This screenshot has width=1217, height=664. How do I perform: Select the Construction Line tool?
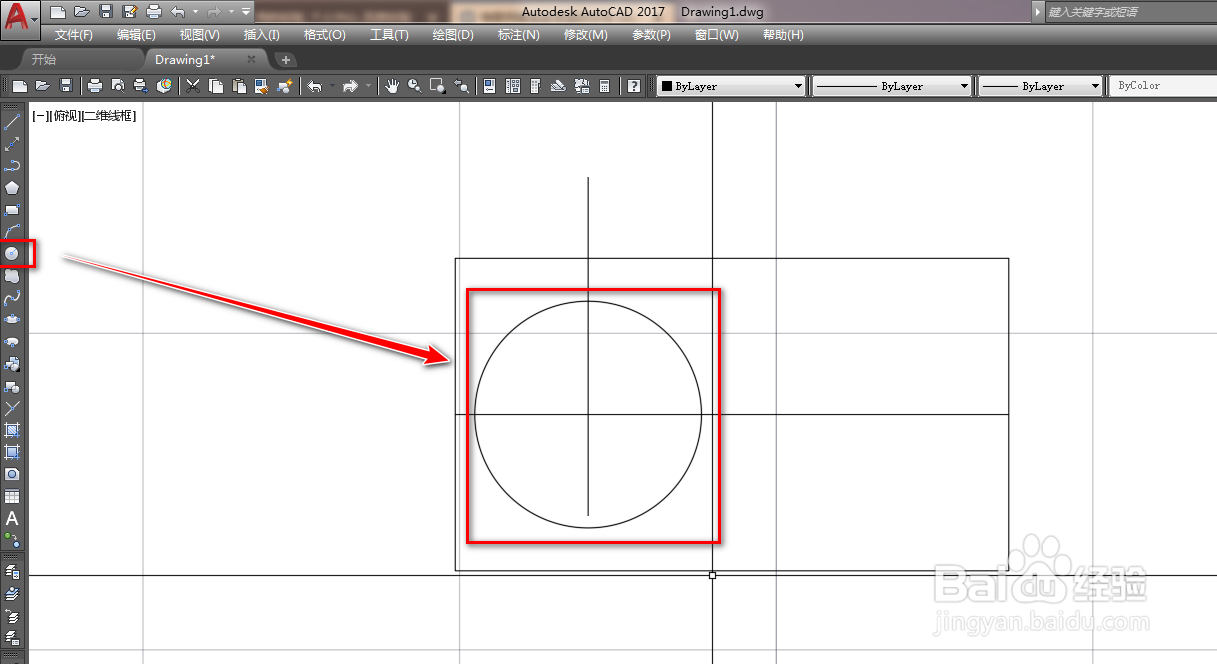pyautogui.click(x=12, y=144)
